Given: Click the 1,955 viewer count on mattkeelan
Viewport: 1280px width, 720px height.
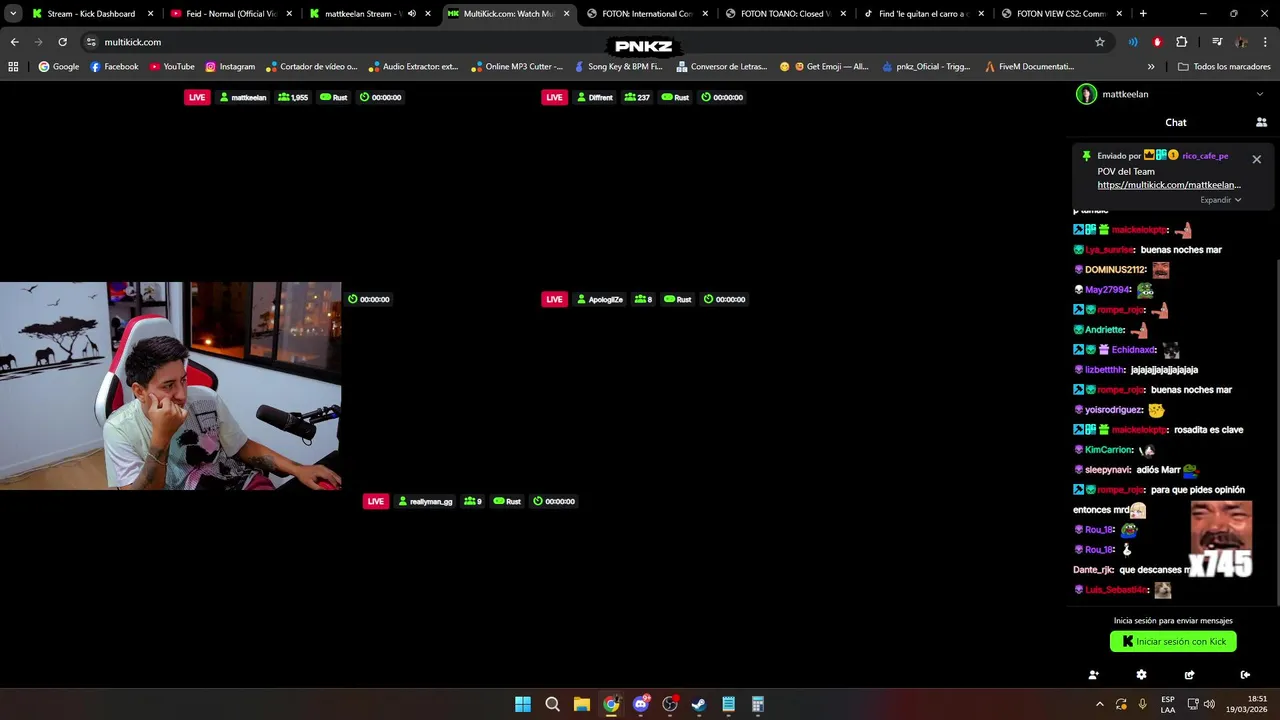Looking at the screenshot, I should coord(293,97).
